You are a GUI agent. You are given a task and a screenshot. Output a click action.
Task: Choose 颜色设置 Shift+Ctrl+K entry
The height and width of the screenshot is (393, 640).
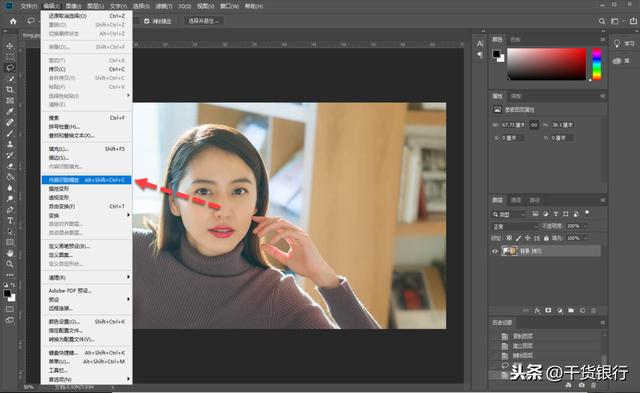pos(87,322)
